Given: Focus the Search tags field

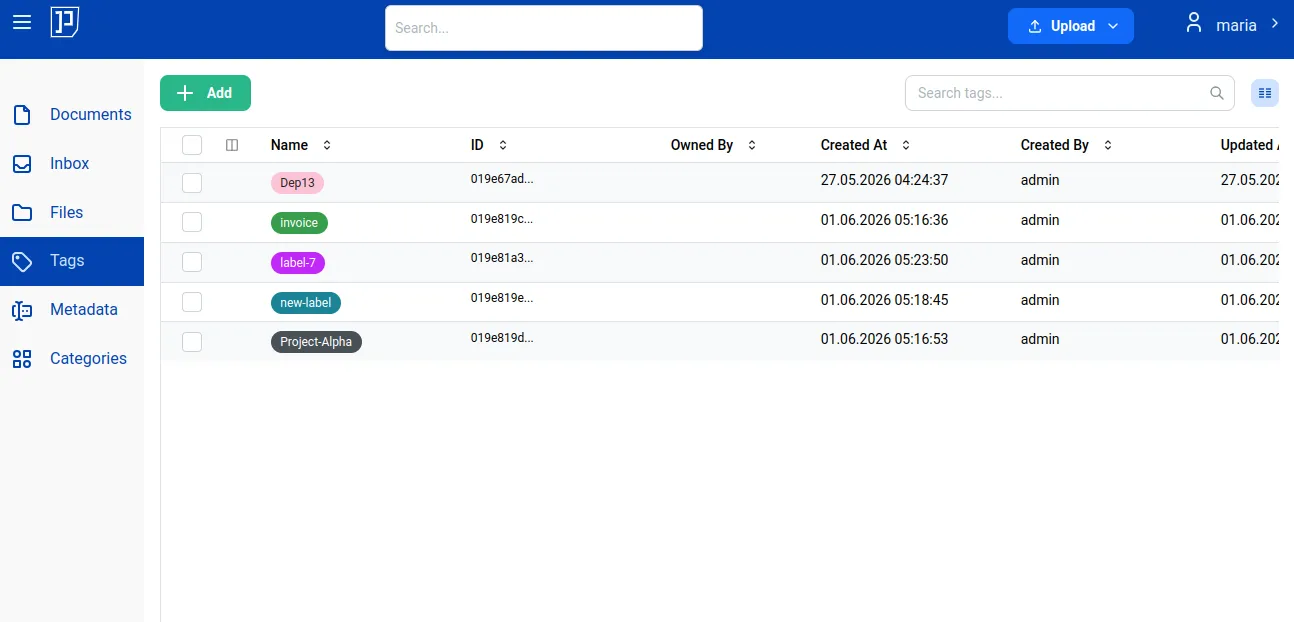Looking at the screenshot, I should tap(1070, 93).
